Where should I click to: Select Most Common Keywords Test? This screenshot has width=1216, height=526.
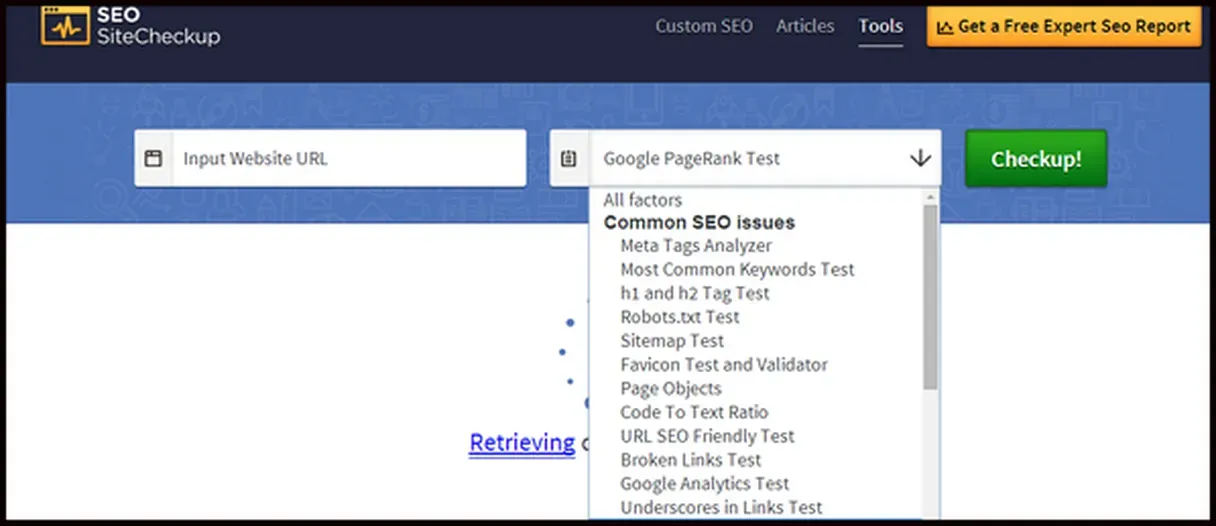click(x=737, y=269)
